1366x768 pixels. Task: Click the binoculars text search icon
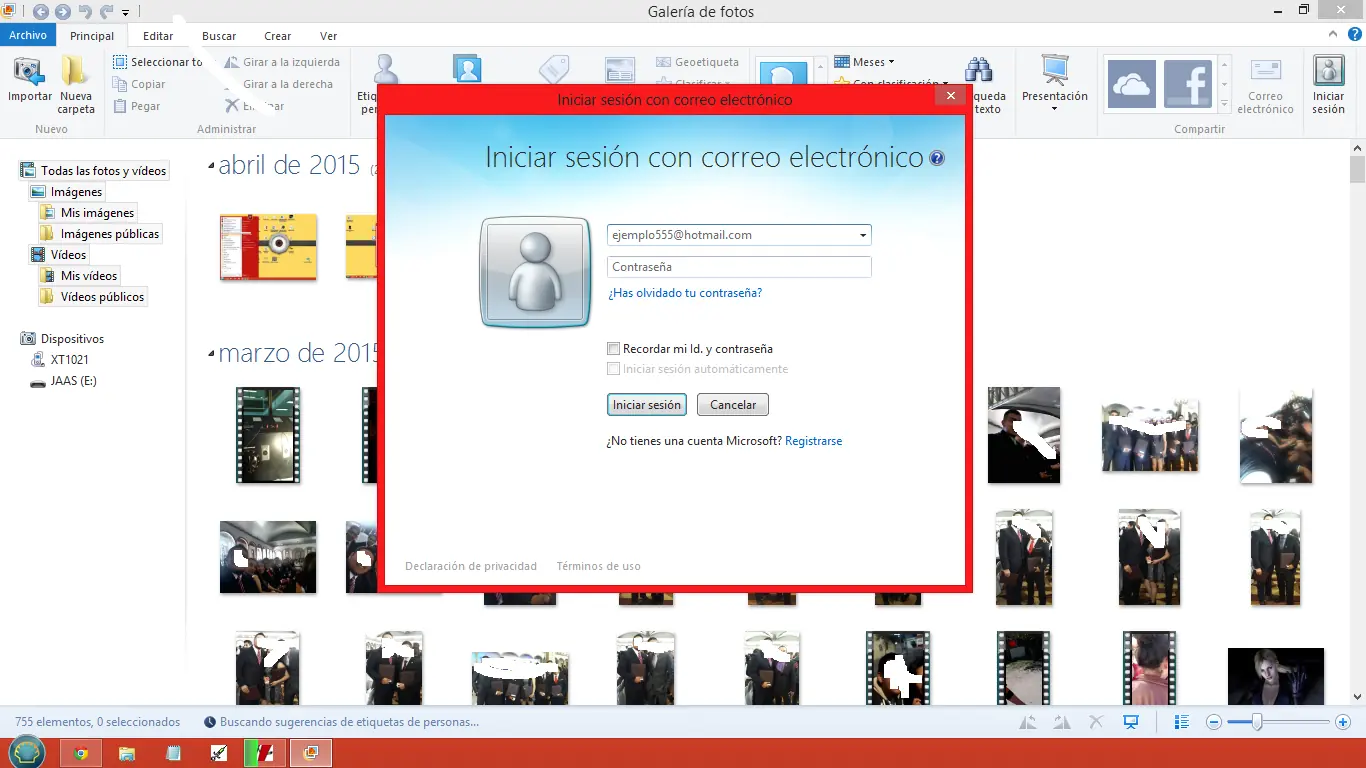(979, 69)
